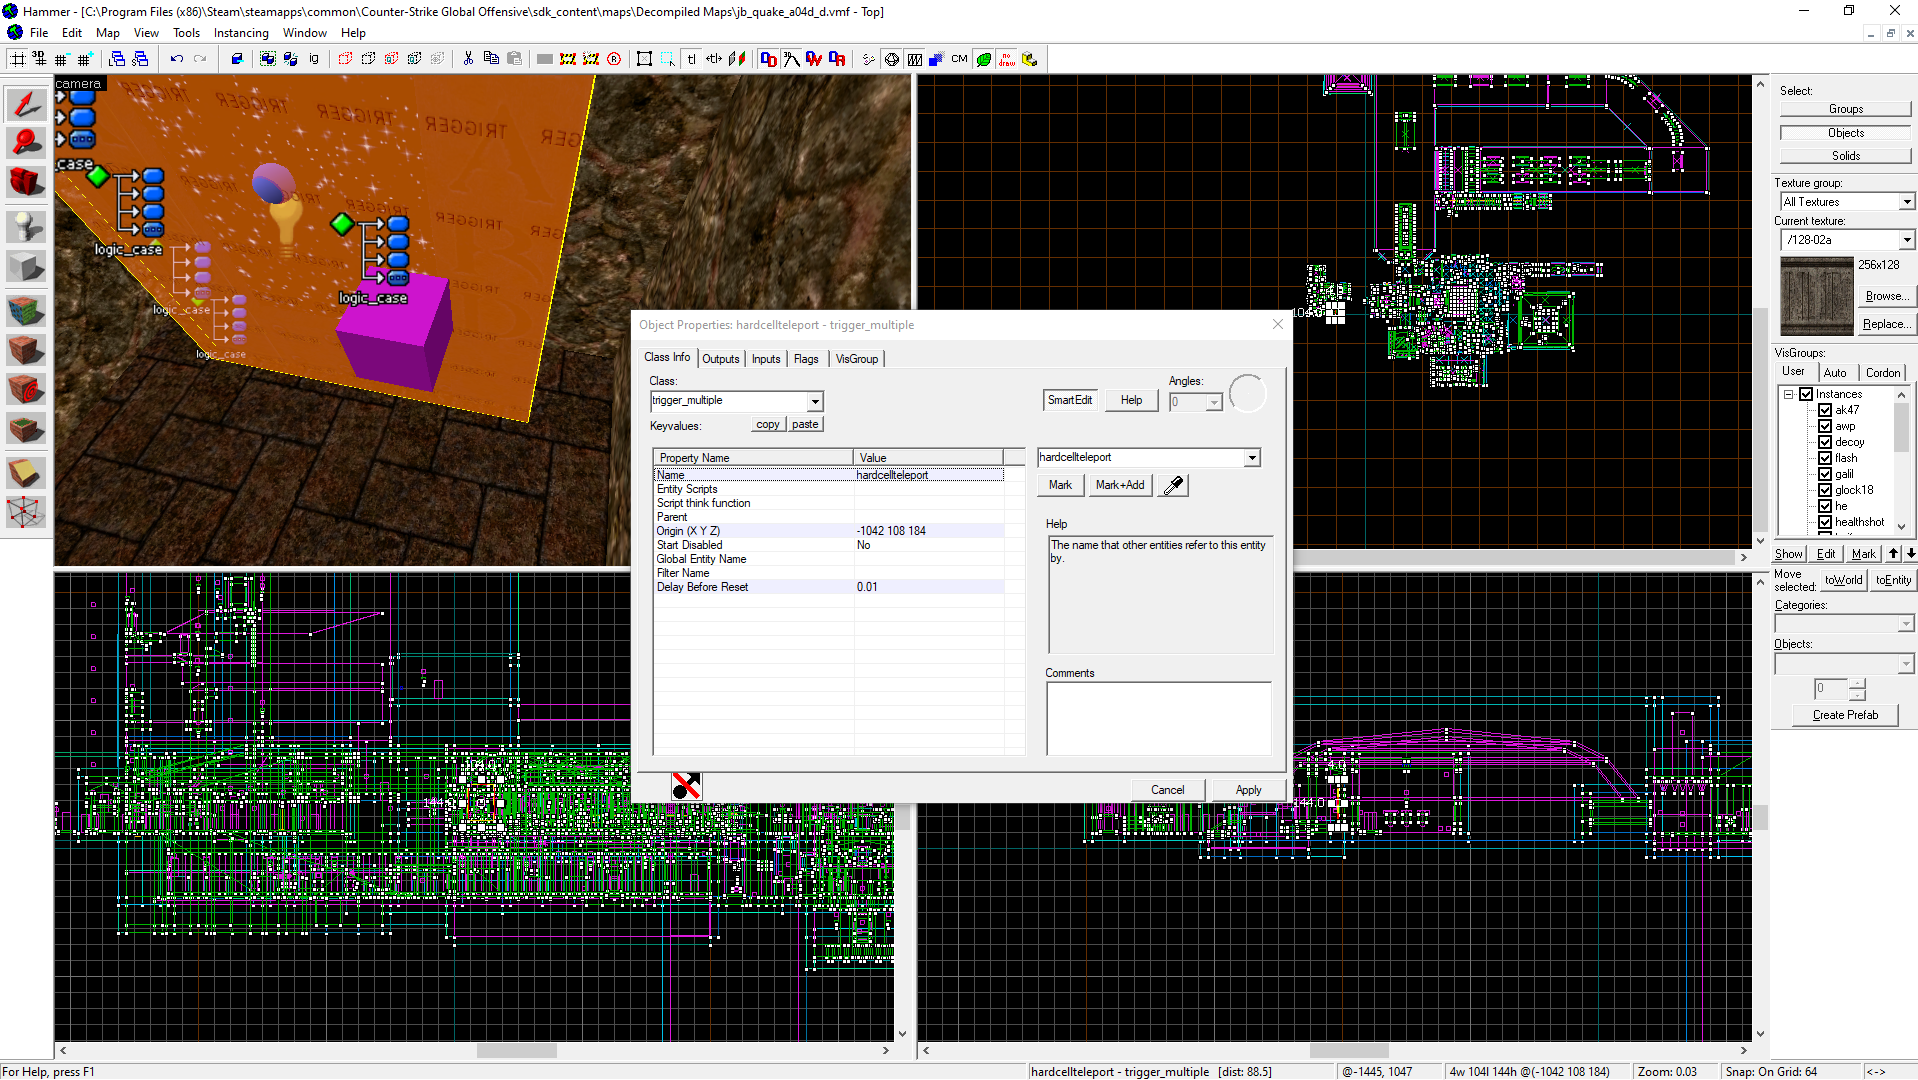1918x1080 pixels.
Task: Switch to the Flags tab
Action: pyautogui.click(x=806, y=359)
